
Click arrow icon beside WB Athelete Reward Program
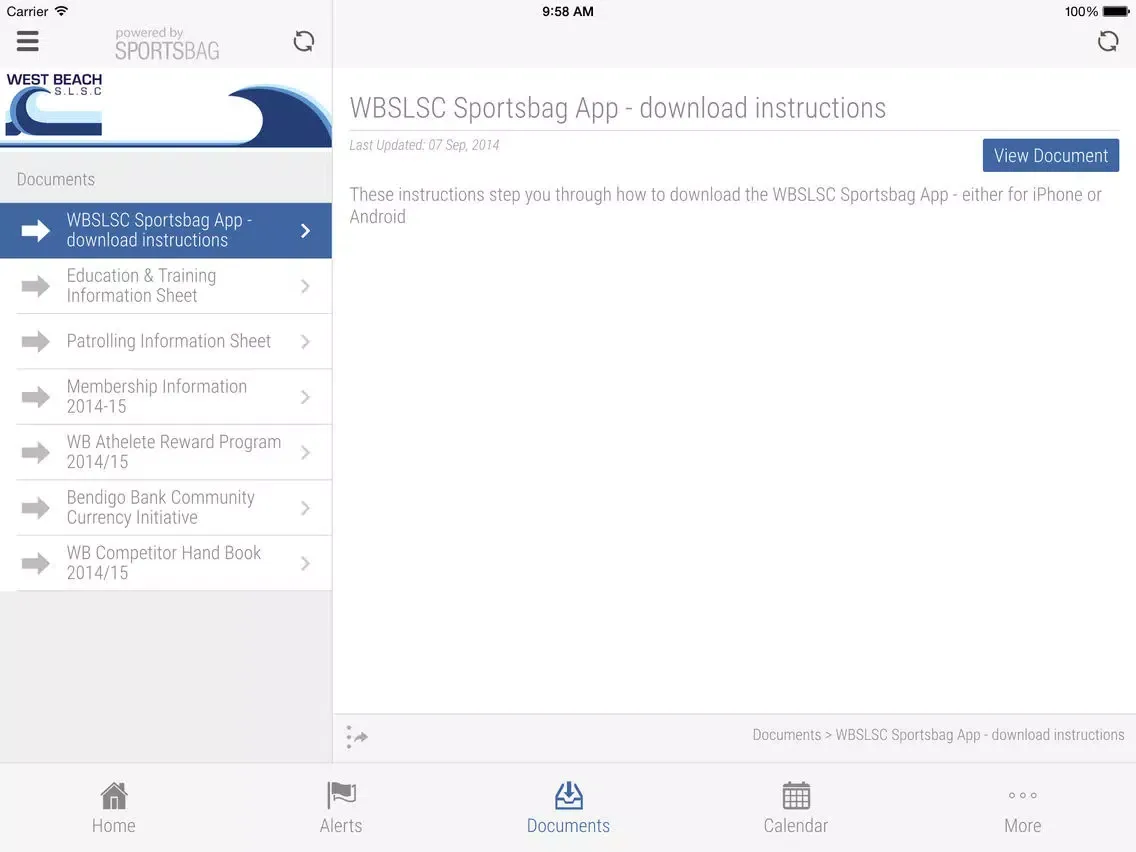pos(36,453)
